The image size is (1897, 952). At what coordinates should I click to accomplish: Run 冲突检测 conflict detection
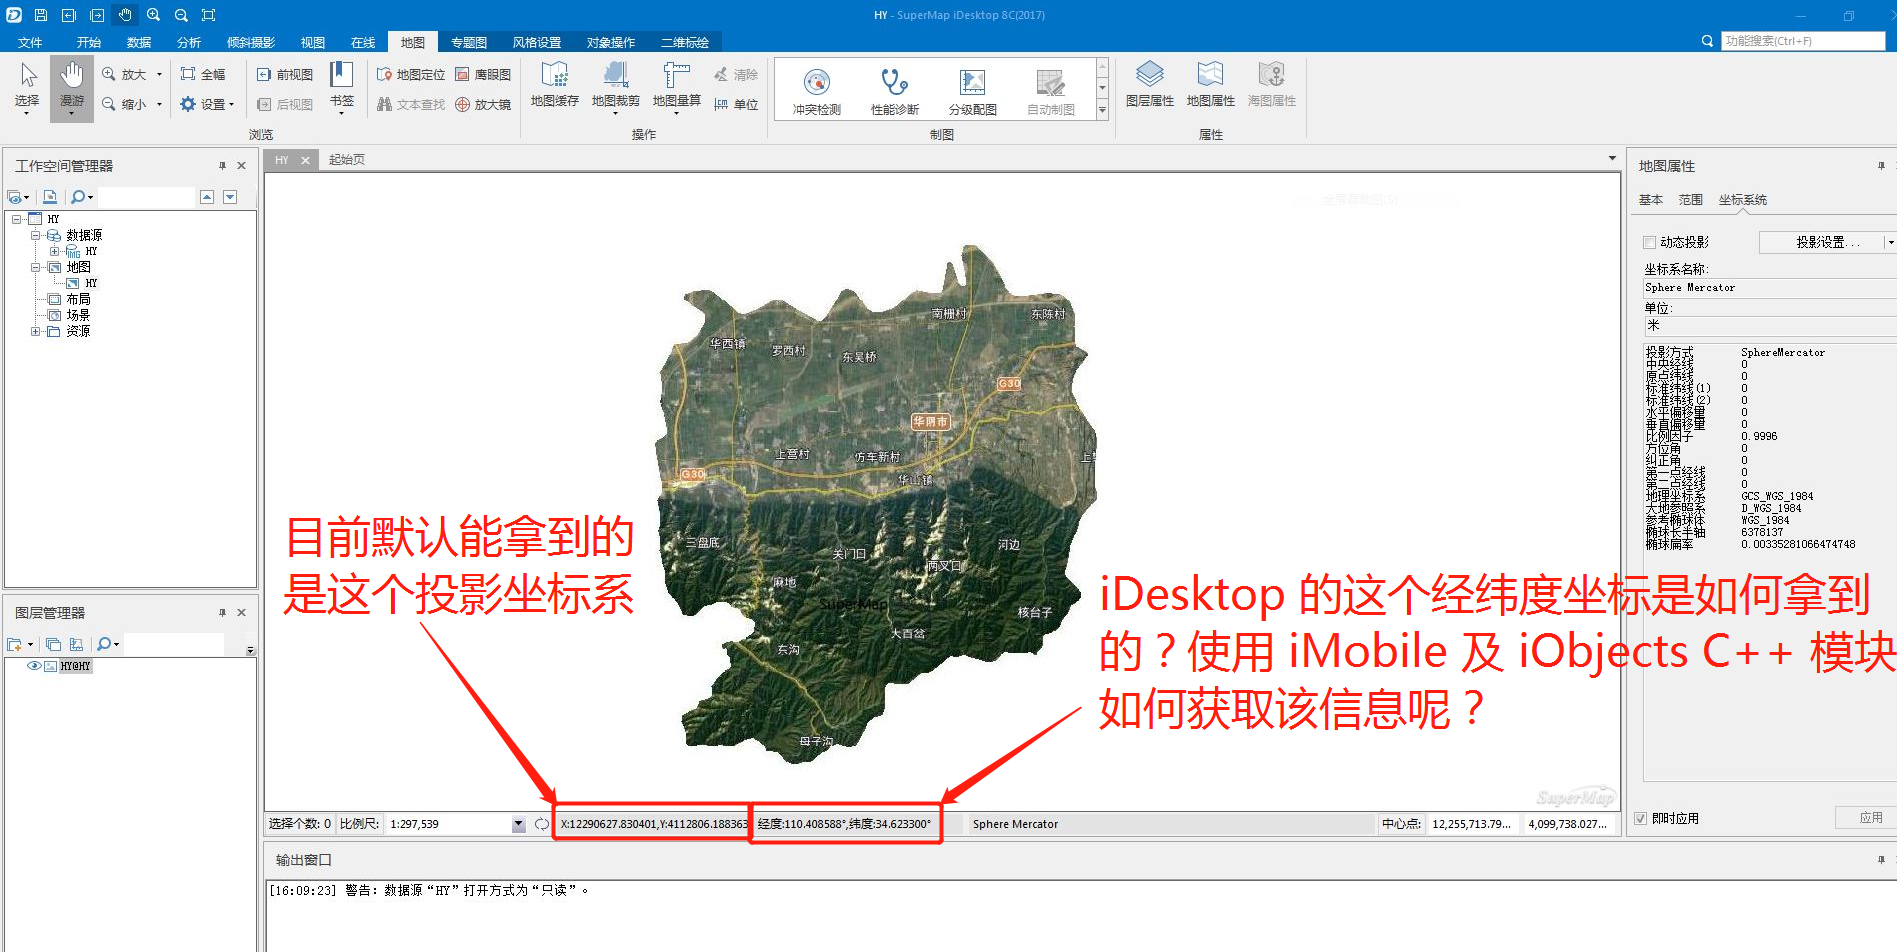817,91
